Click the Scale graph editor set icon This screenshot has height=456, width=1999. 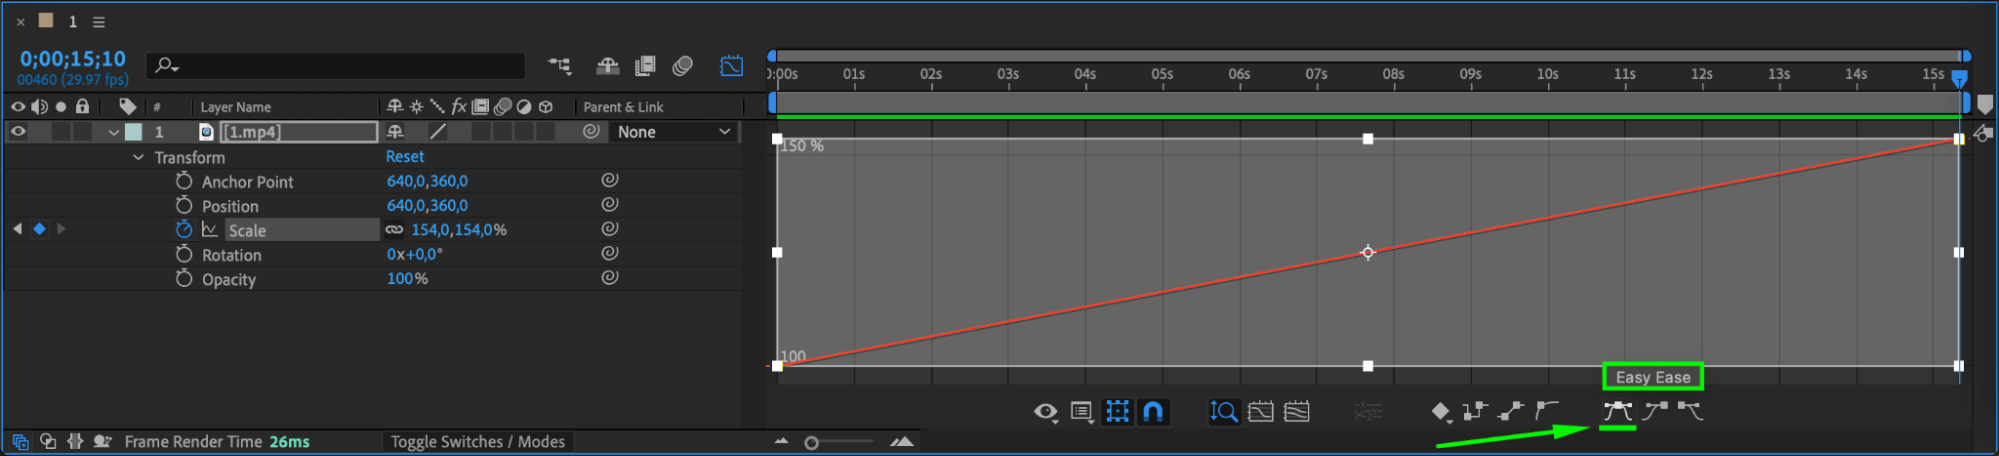click(x=209, y=229)
